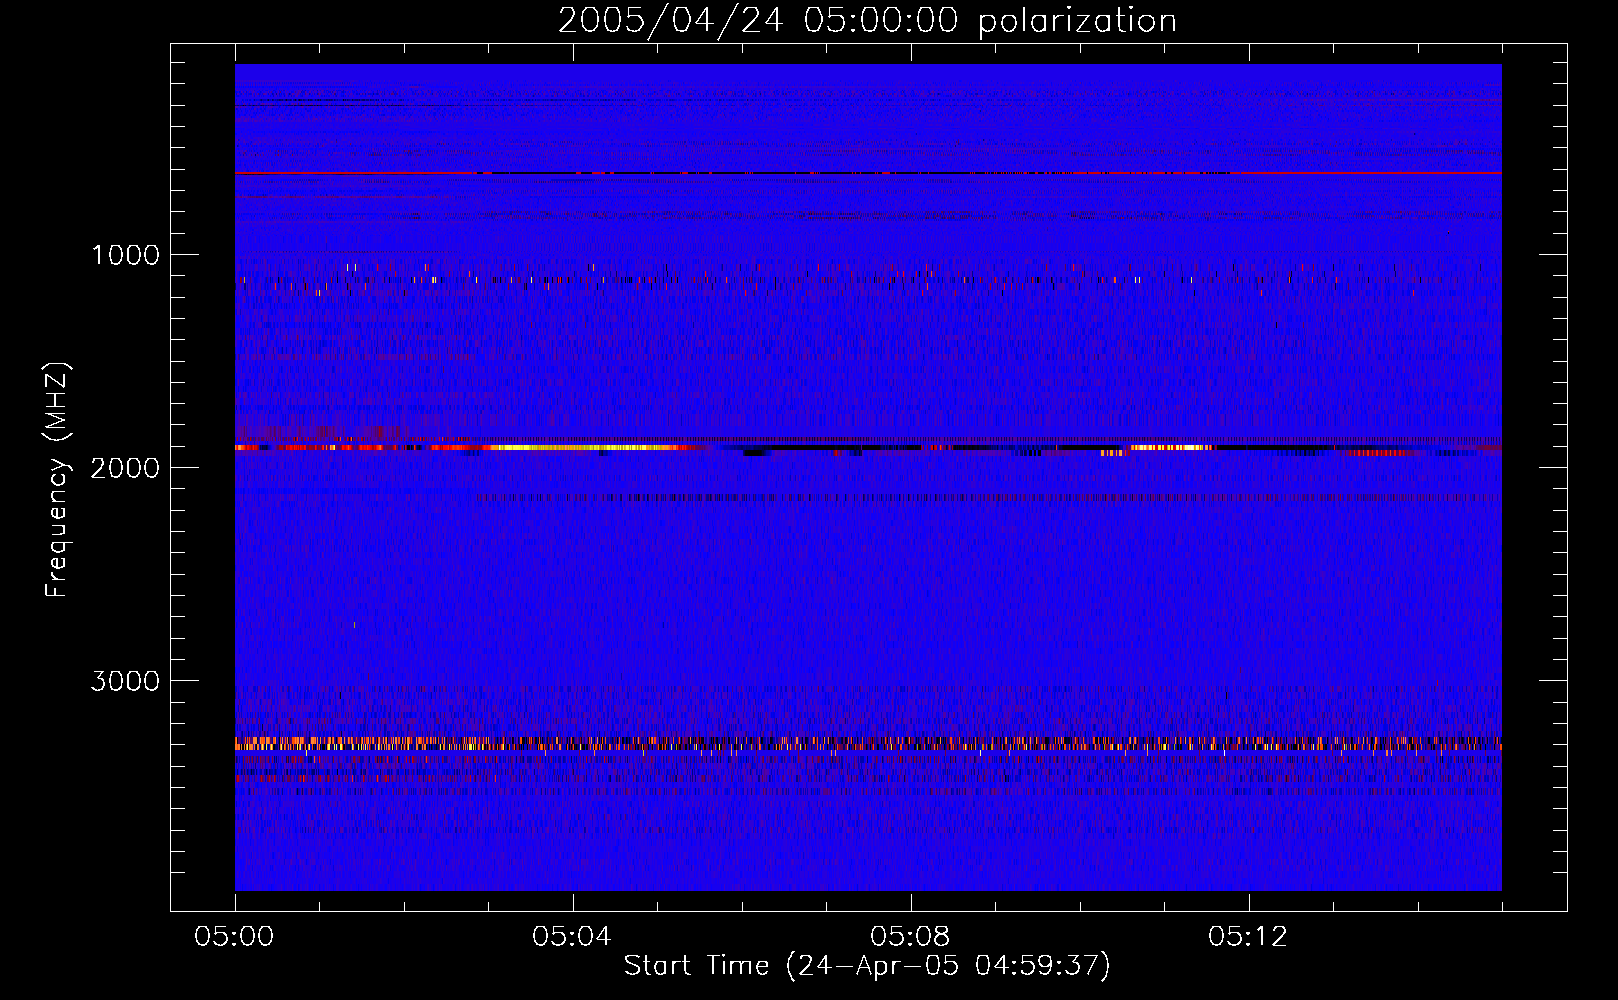Click the "Start Time (24-Apr-05 04:59:37)" axis label

867,966
